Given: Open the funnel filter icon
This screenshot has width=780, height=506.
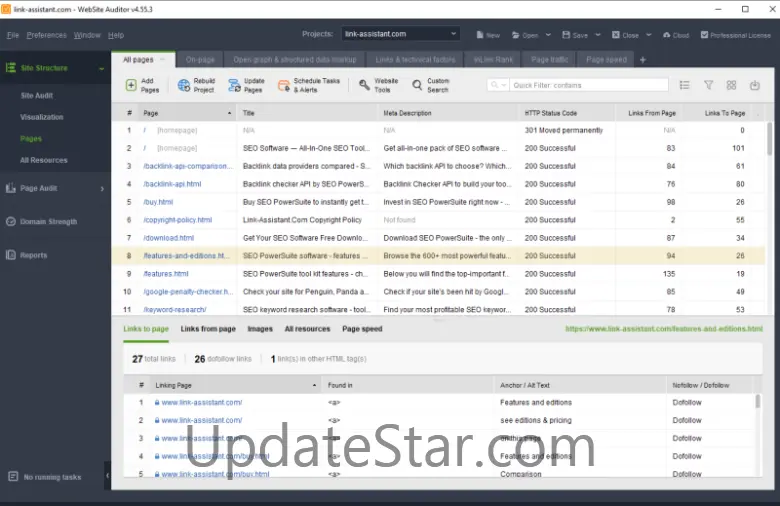Looking at the screenshot, I should click(x=708, y=85).
